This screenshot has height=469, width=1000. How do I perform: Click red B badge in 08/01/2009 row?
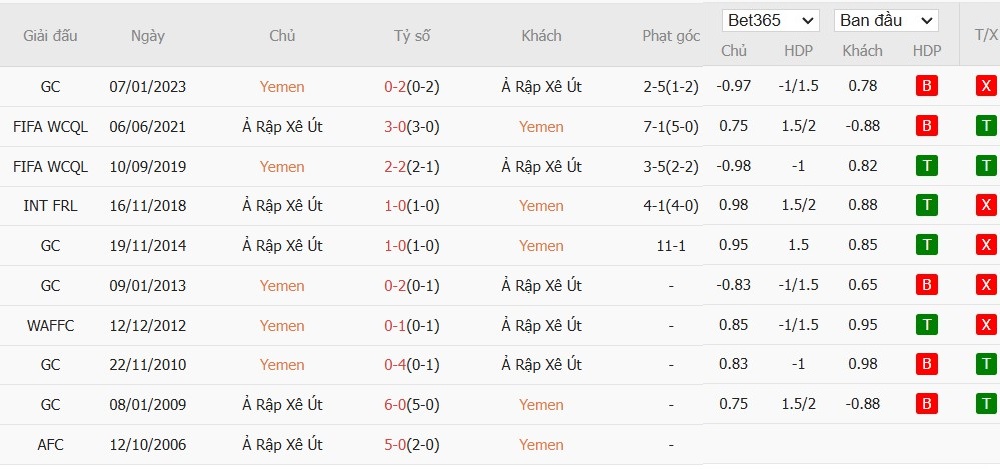pyautogui.click(x=926, y=404)
